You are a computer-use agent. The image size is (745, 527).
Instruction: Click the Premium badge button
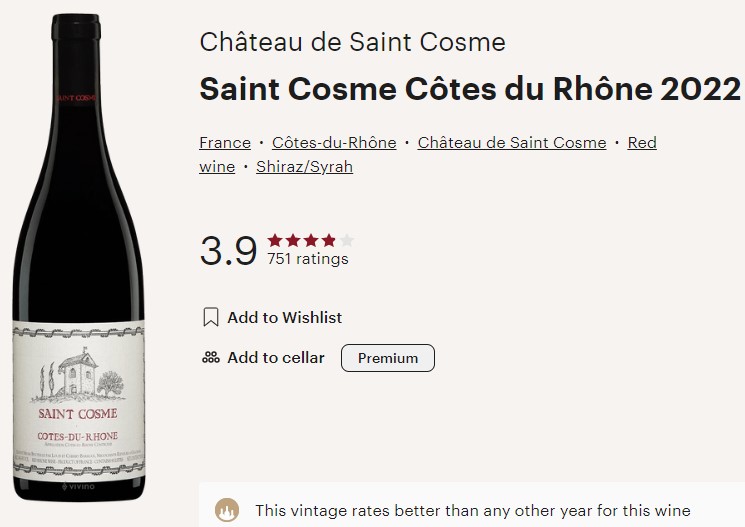[388, 358]
